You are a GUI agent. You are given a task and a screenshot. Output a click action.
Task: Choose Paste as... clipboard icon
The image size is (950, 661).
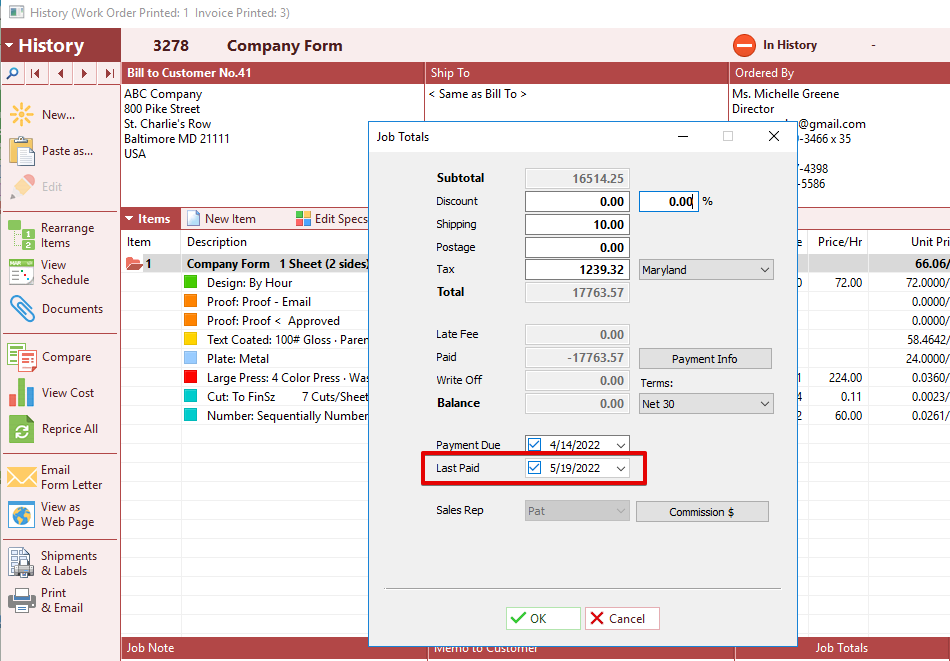[x=22, y=151]
